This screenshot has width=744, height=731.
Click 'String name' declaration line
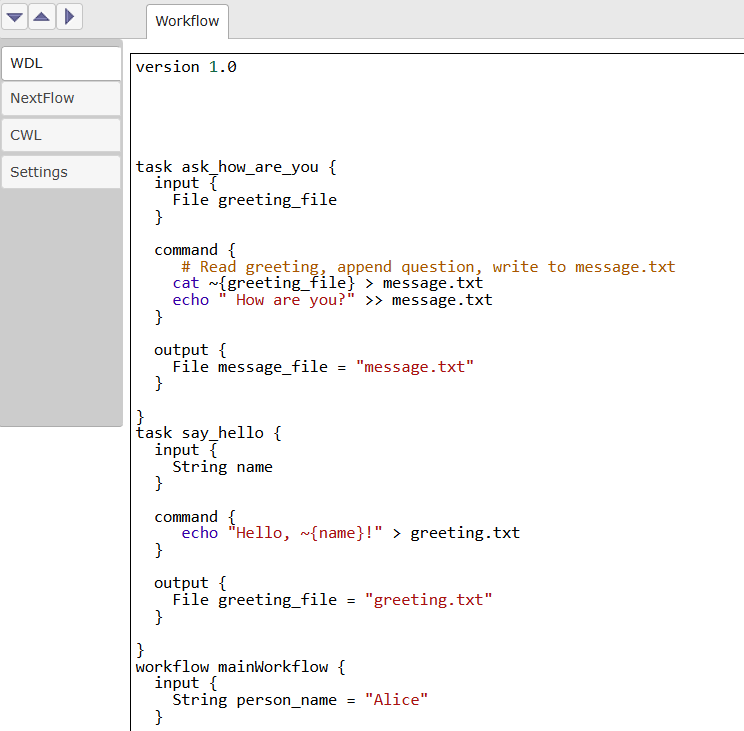pos(223,467)
